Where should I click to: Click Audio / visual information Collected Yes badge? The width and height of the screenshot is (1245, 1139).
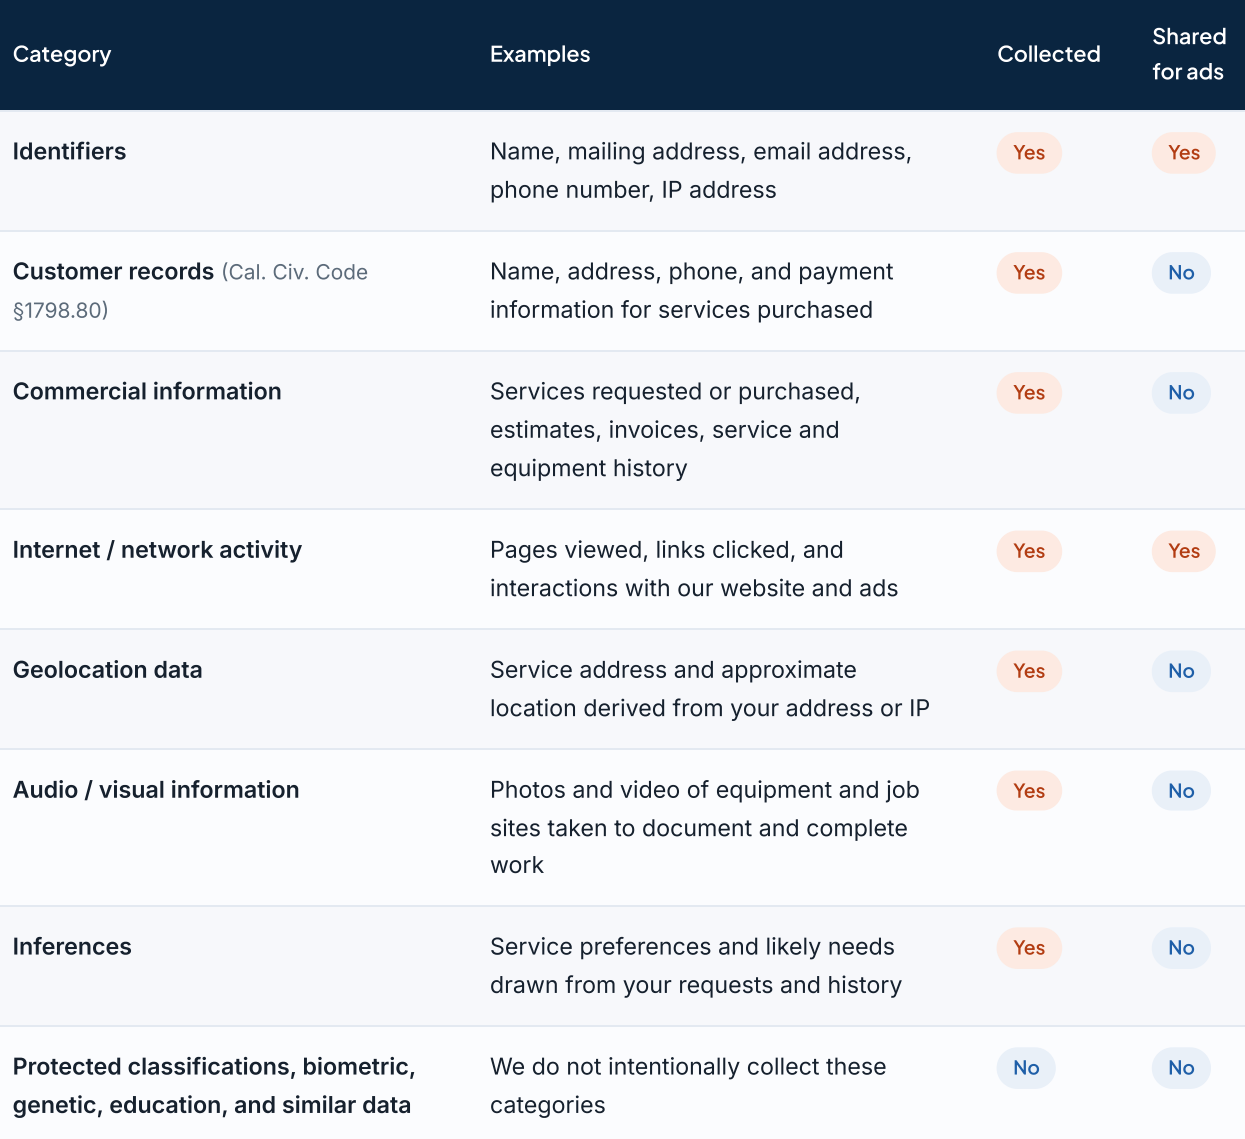coord(1029,791)
